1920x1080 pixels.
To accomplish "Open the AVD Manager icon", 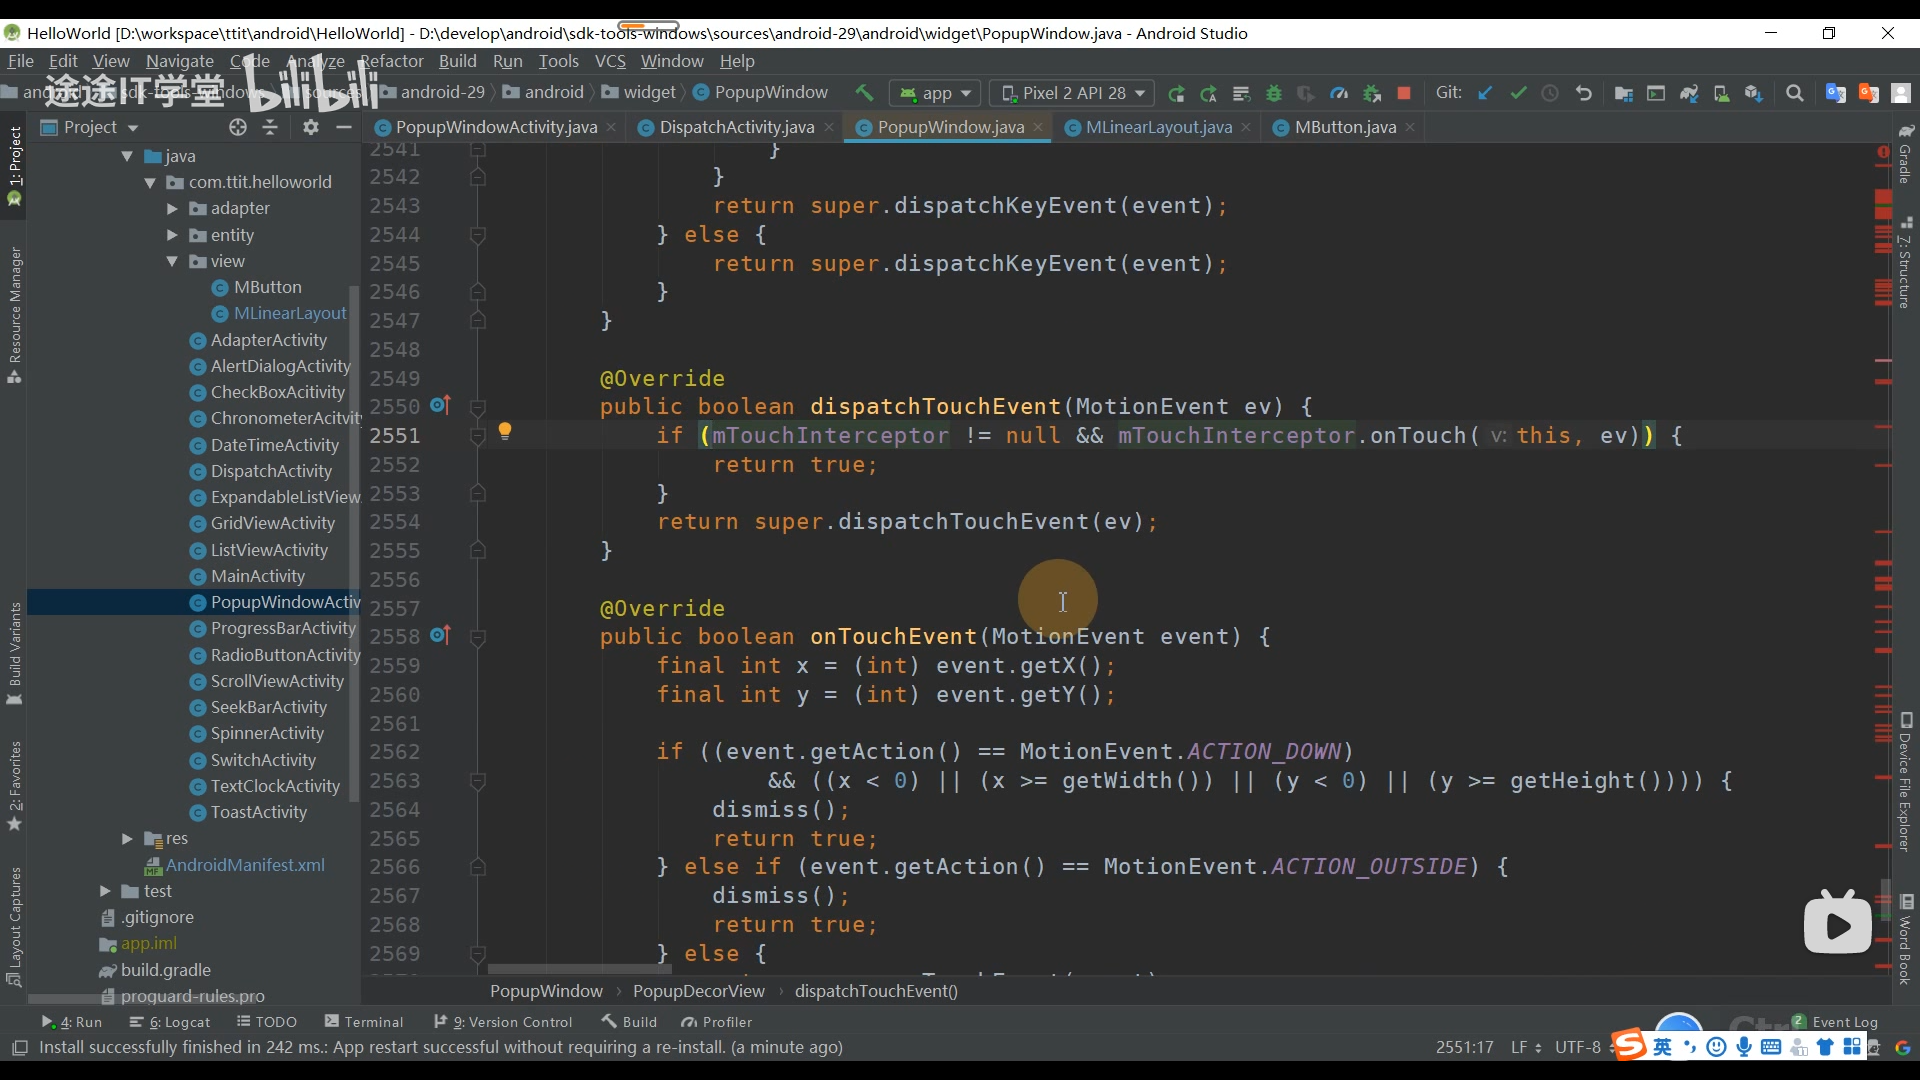I will (1721, 93).
